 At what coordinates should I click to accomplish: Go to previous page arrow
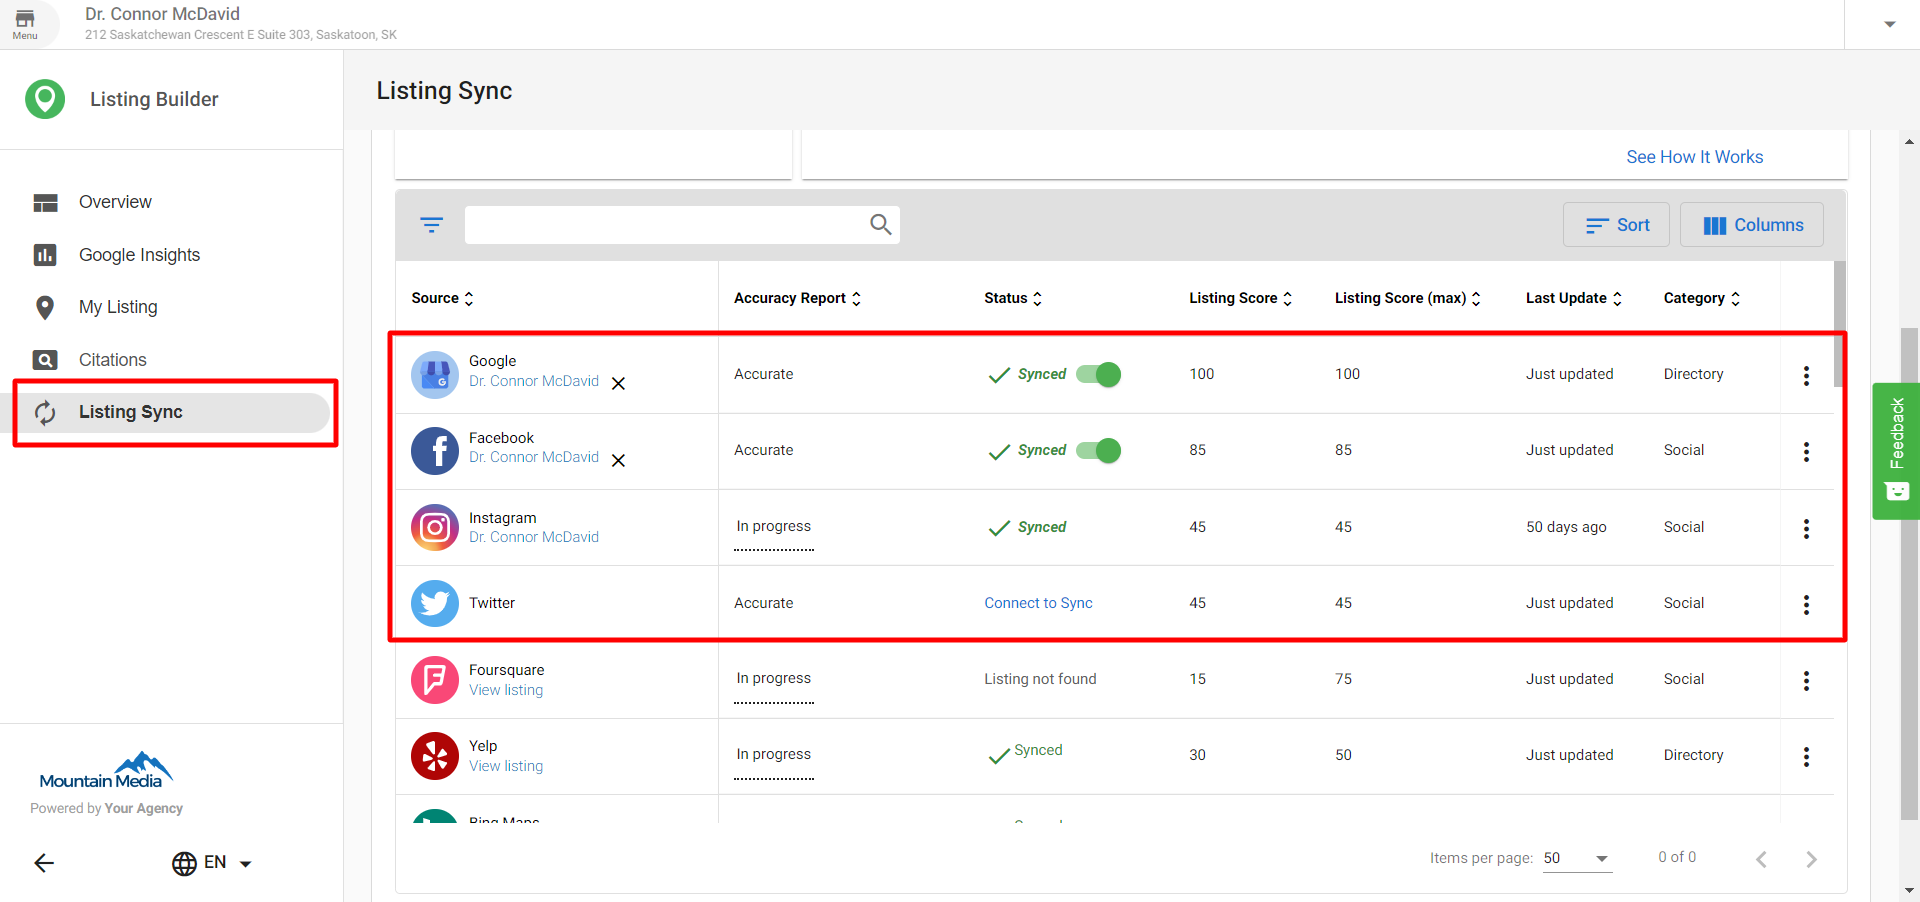tap(1761, 859)
